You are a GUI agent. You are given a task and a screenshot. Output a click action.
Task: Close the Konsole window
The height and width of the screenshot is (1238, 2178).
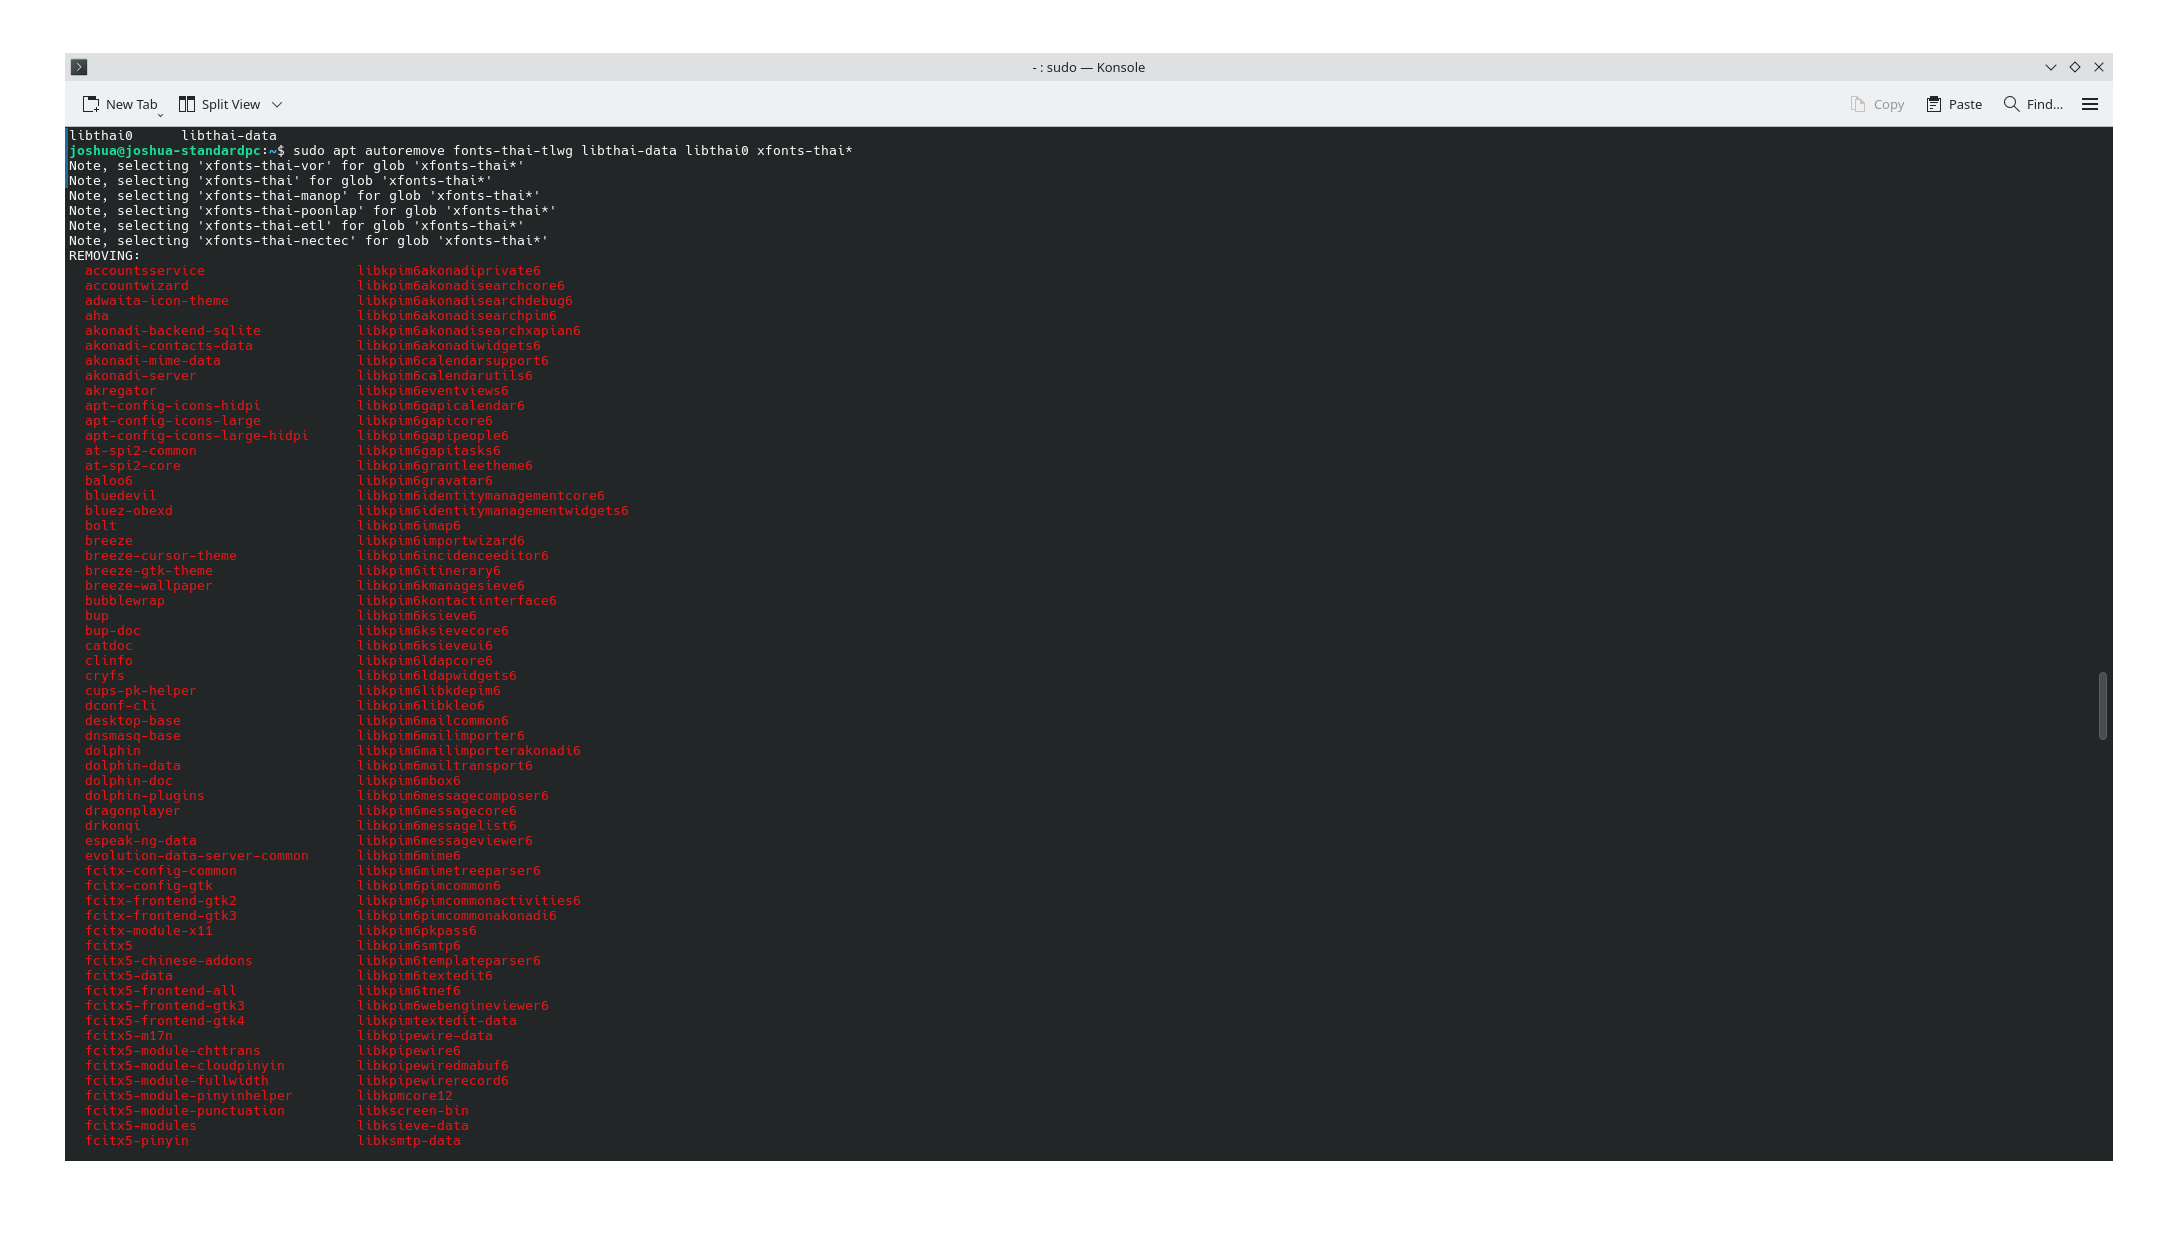tap(2098, 67)
